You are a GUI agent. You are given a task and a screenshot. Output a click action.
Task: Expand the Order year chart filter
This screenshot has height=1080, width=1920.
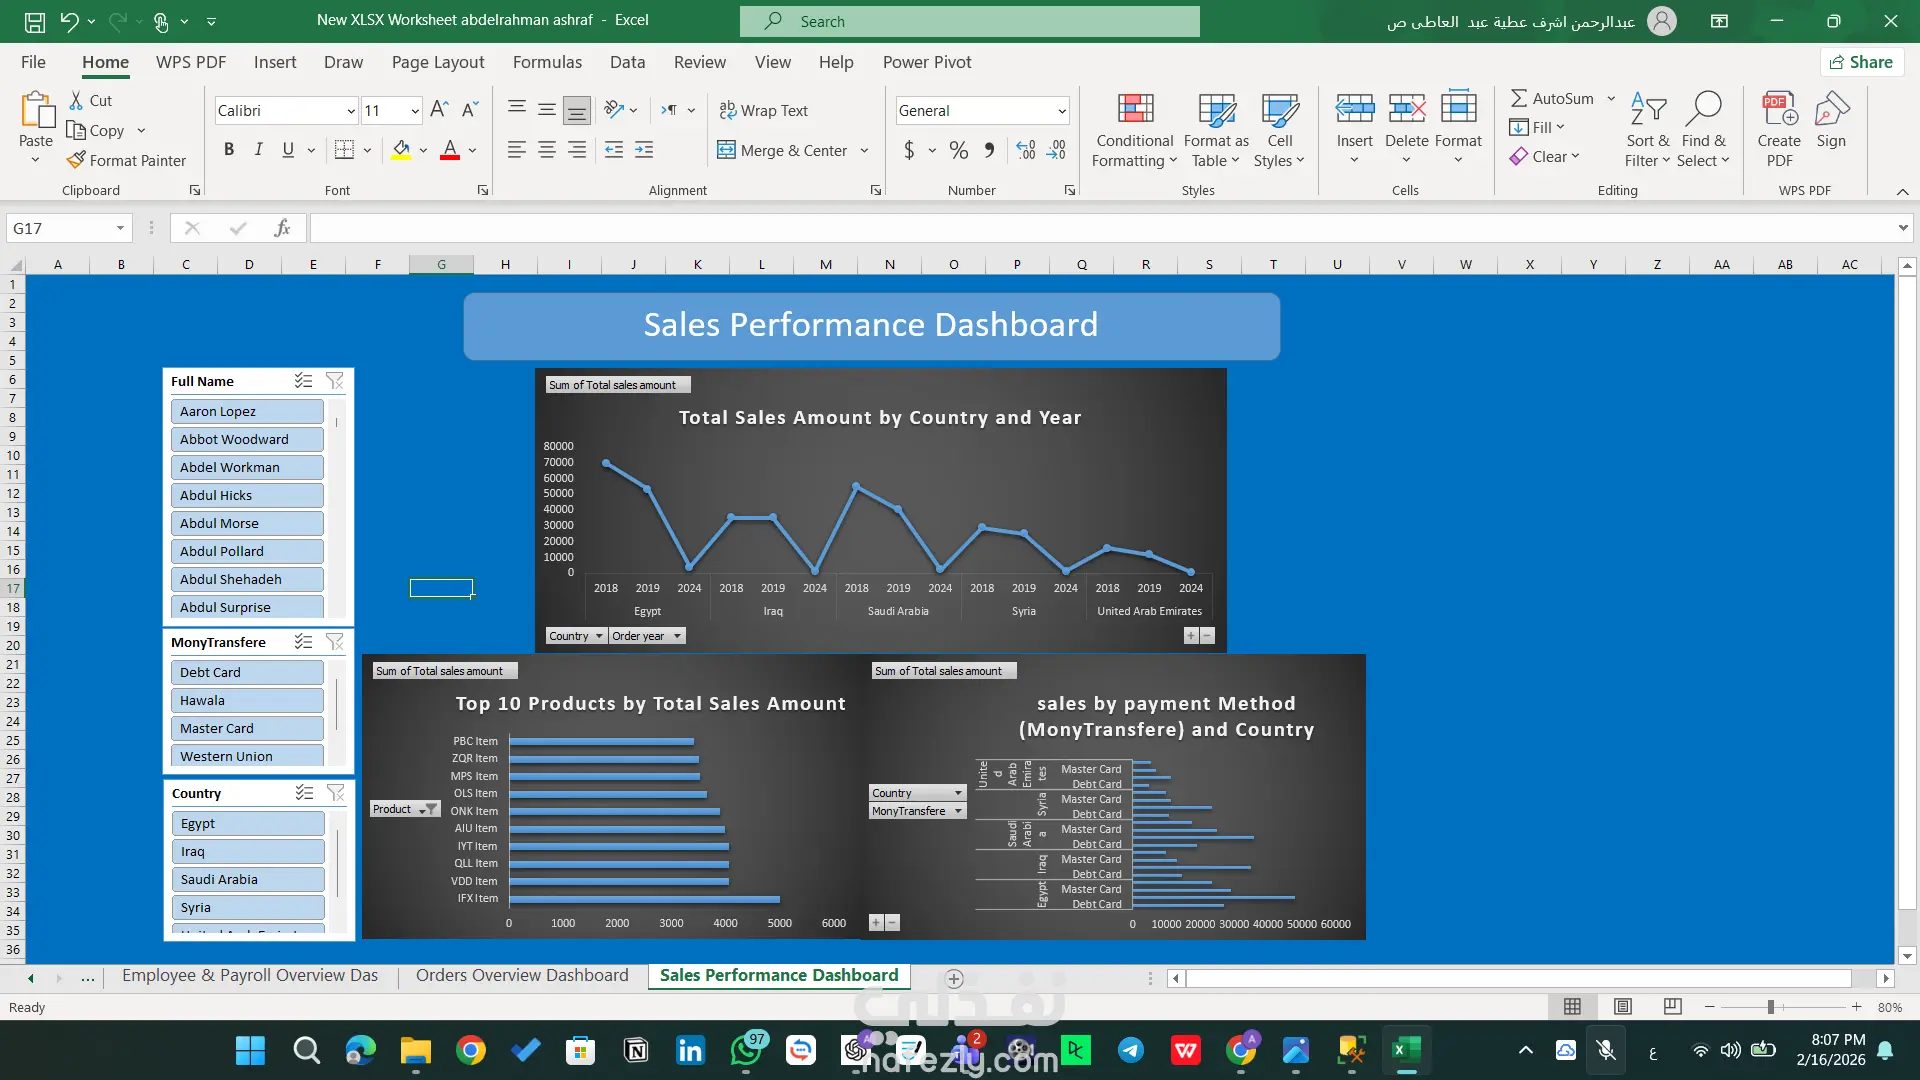[677, 636]
